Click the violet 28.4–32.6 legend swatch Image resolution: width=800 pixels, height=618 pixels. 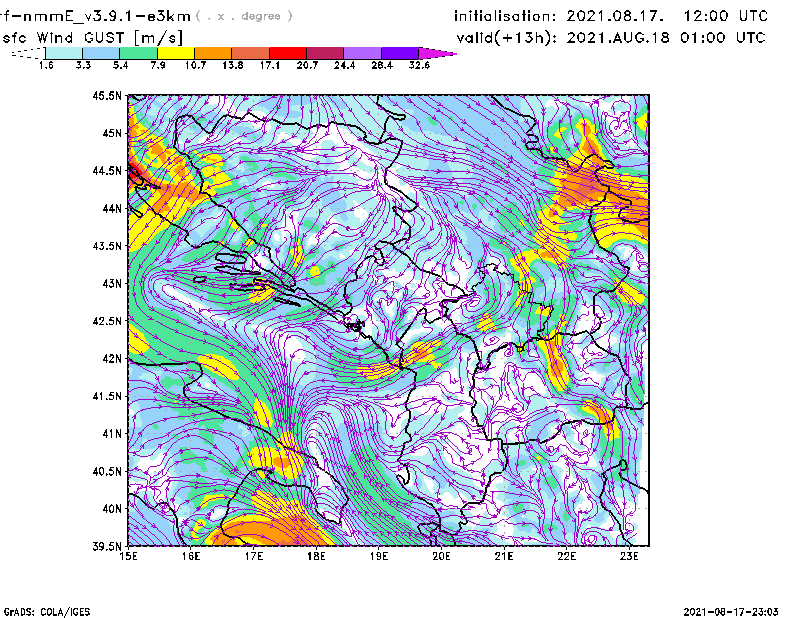tap(397, 52)
